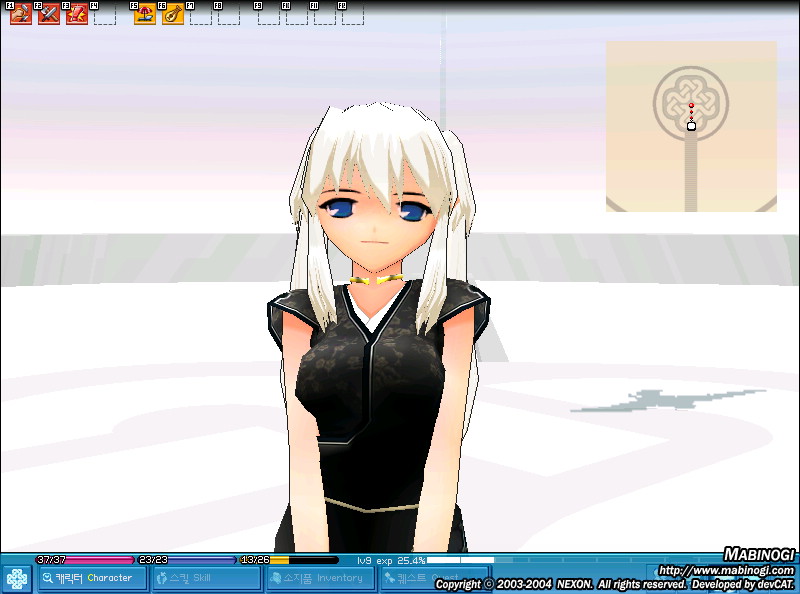Image resolution: width=800 pixels, height=594 pixels.
Task: Click the yellow stamina bar showing 13/26
Action: pos(289,560)
